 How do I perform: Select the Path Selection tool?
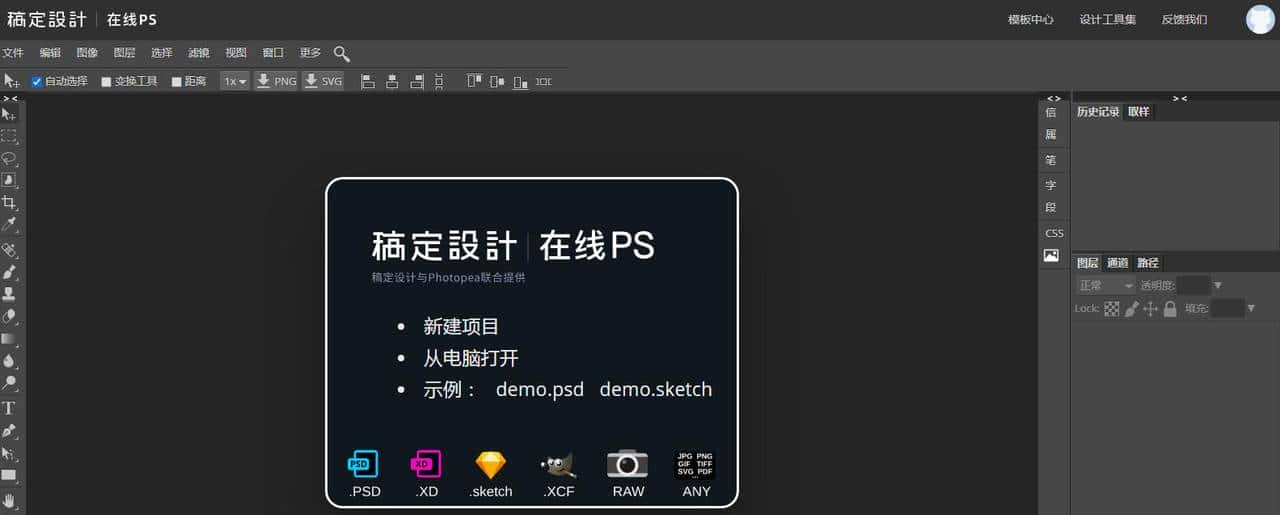pos(10,452)
